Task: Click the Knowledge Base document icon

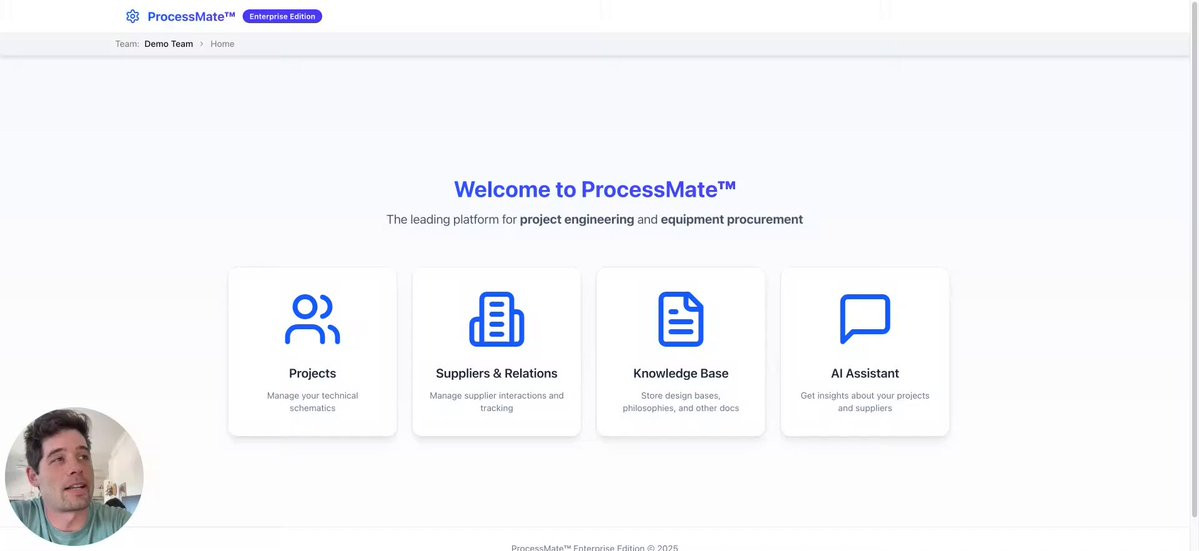Action: (681, 319)
